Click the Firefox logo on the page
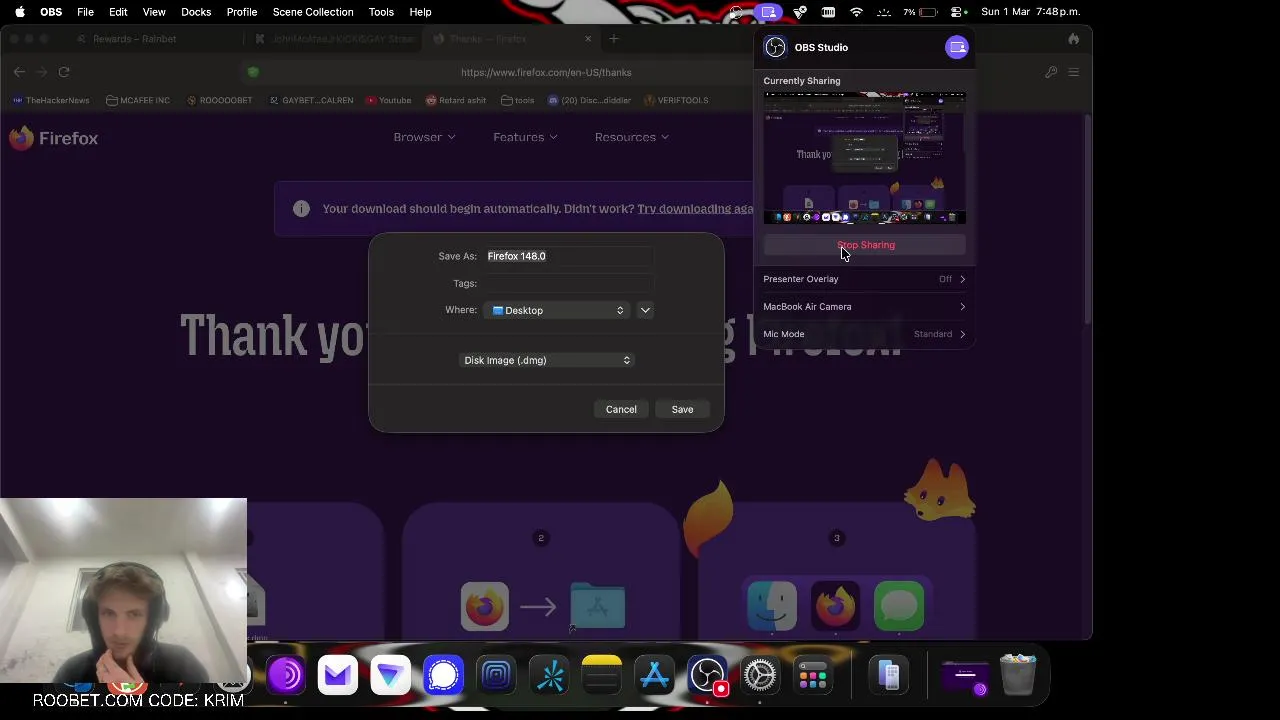 (x=54, y=138)
